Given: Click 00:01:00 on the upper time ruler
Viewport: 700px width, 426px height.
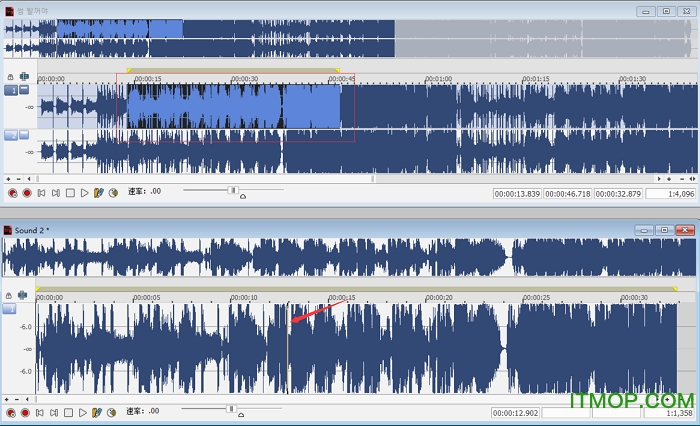Looking at the screenshot, I should [438, 79].
